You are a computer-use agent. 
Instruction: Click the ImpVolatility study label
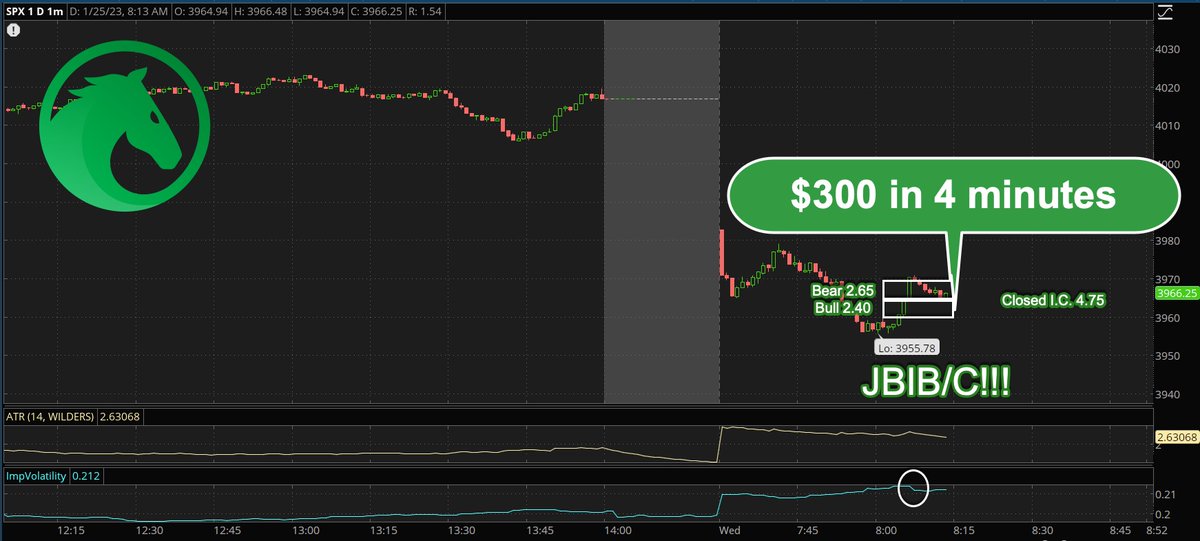[35, 476]
